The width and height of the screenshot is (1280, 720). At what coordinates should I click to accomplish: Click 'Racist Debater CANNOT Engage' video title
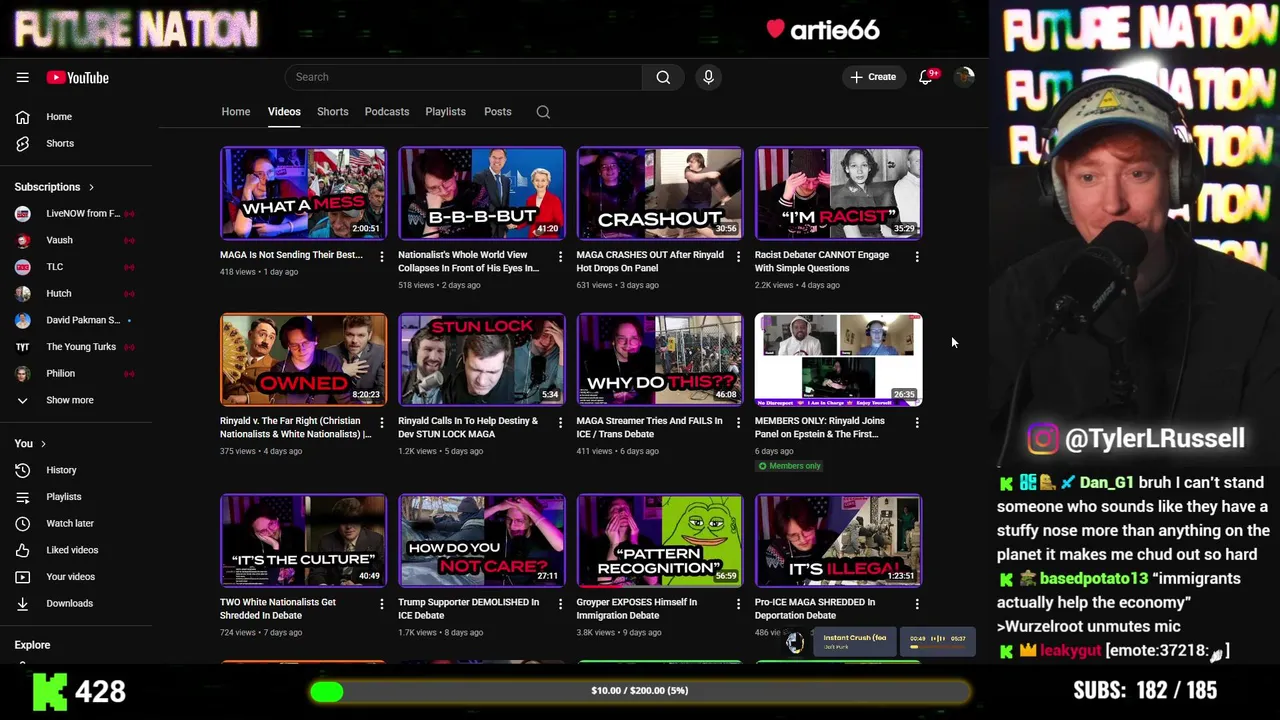822,262
